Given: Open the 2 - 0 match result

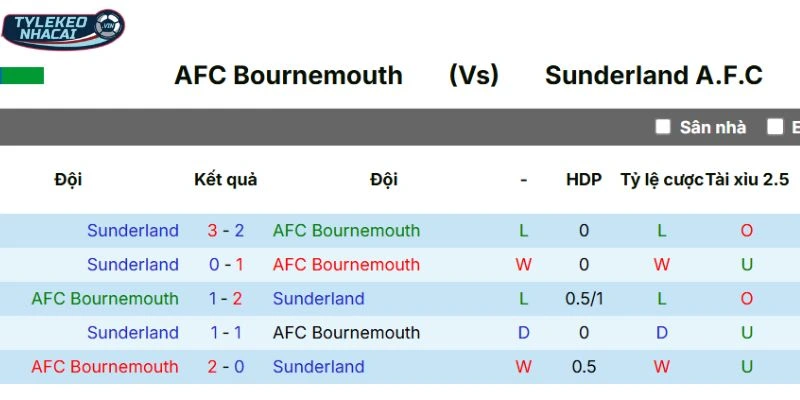Looking at the screenshot, I should [225, 367].
